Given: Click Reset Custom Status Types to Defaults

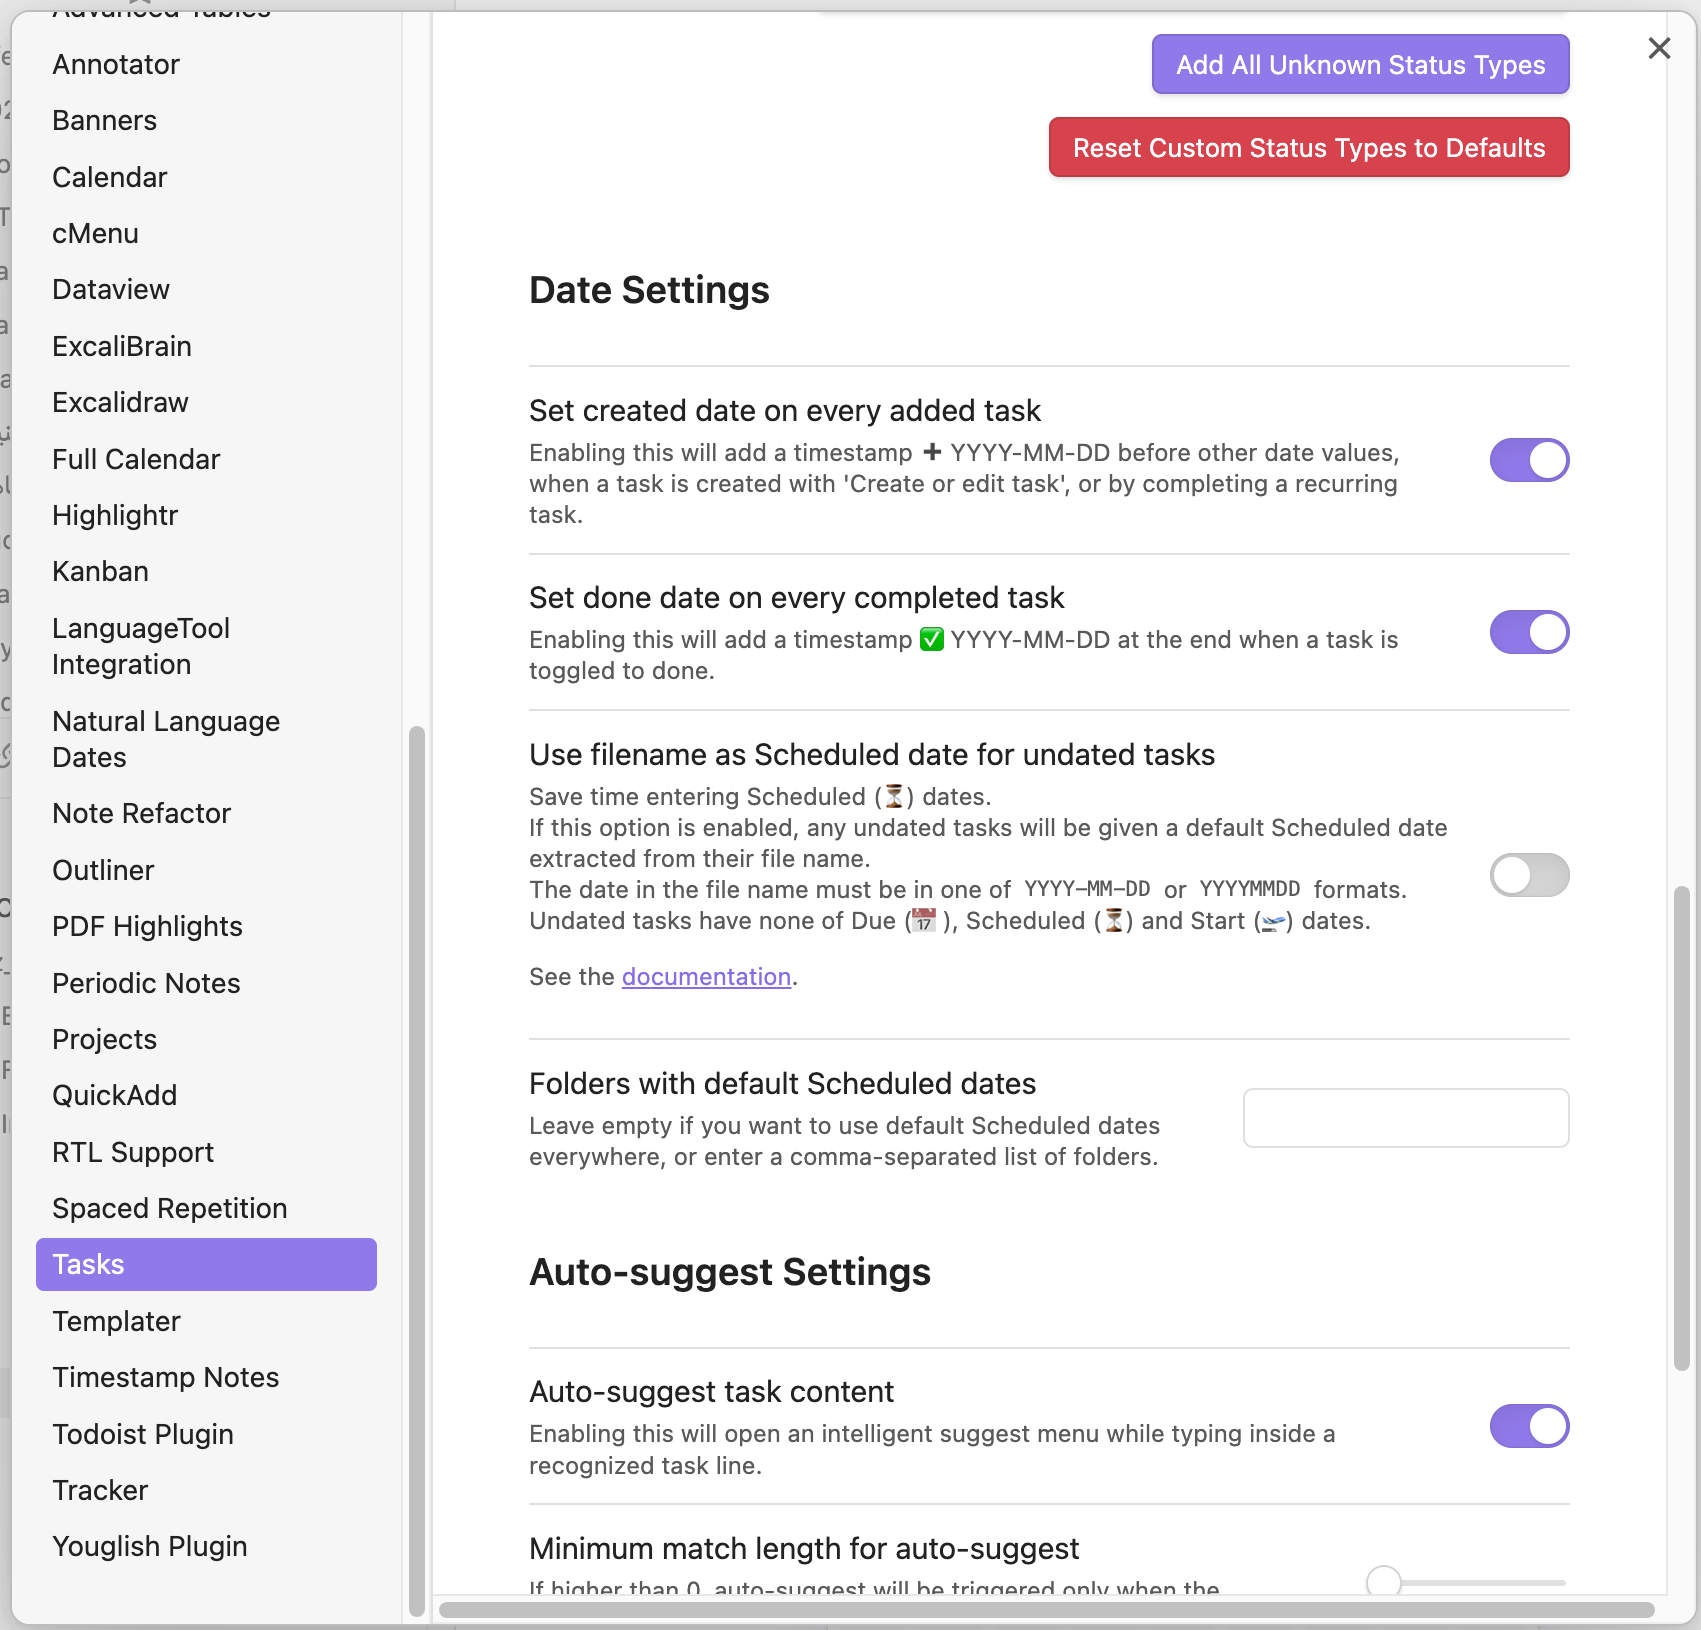Looking at the screenshot, I should click(1309, 148).
